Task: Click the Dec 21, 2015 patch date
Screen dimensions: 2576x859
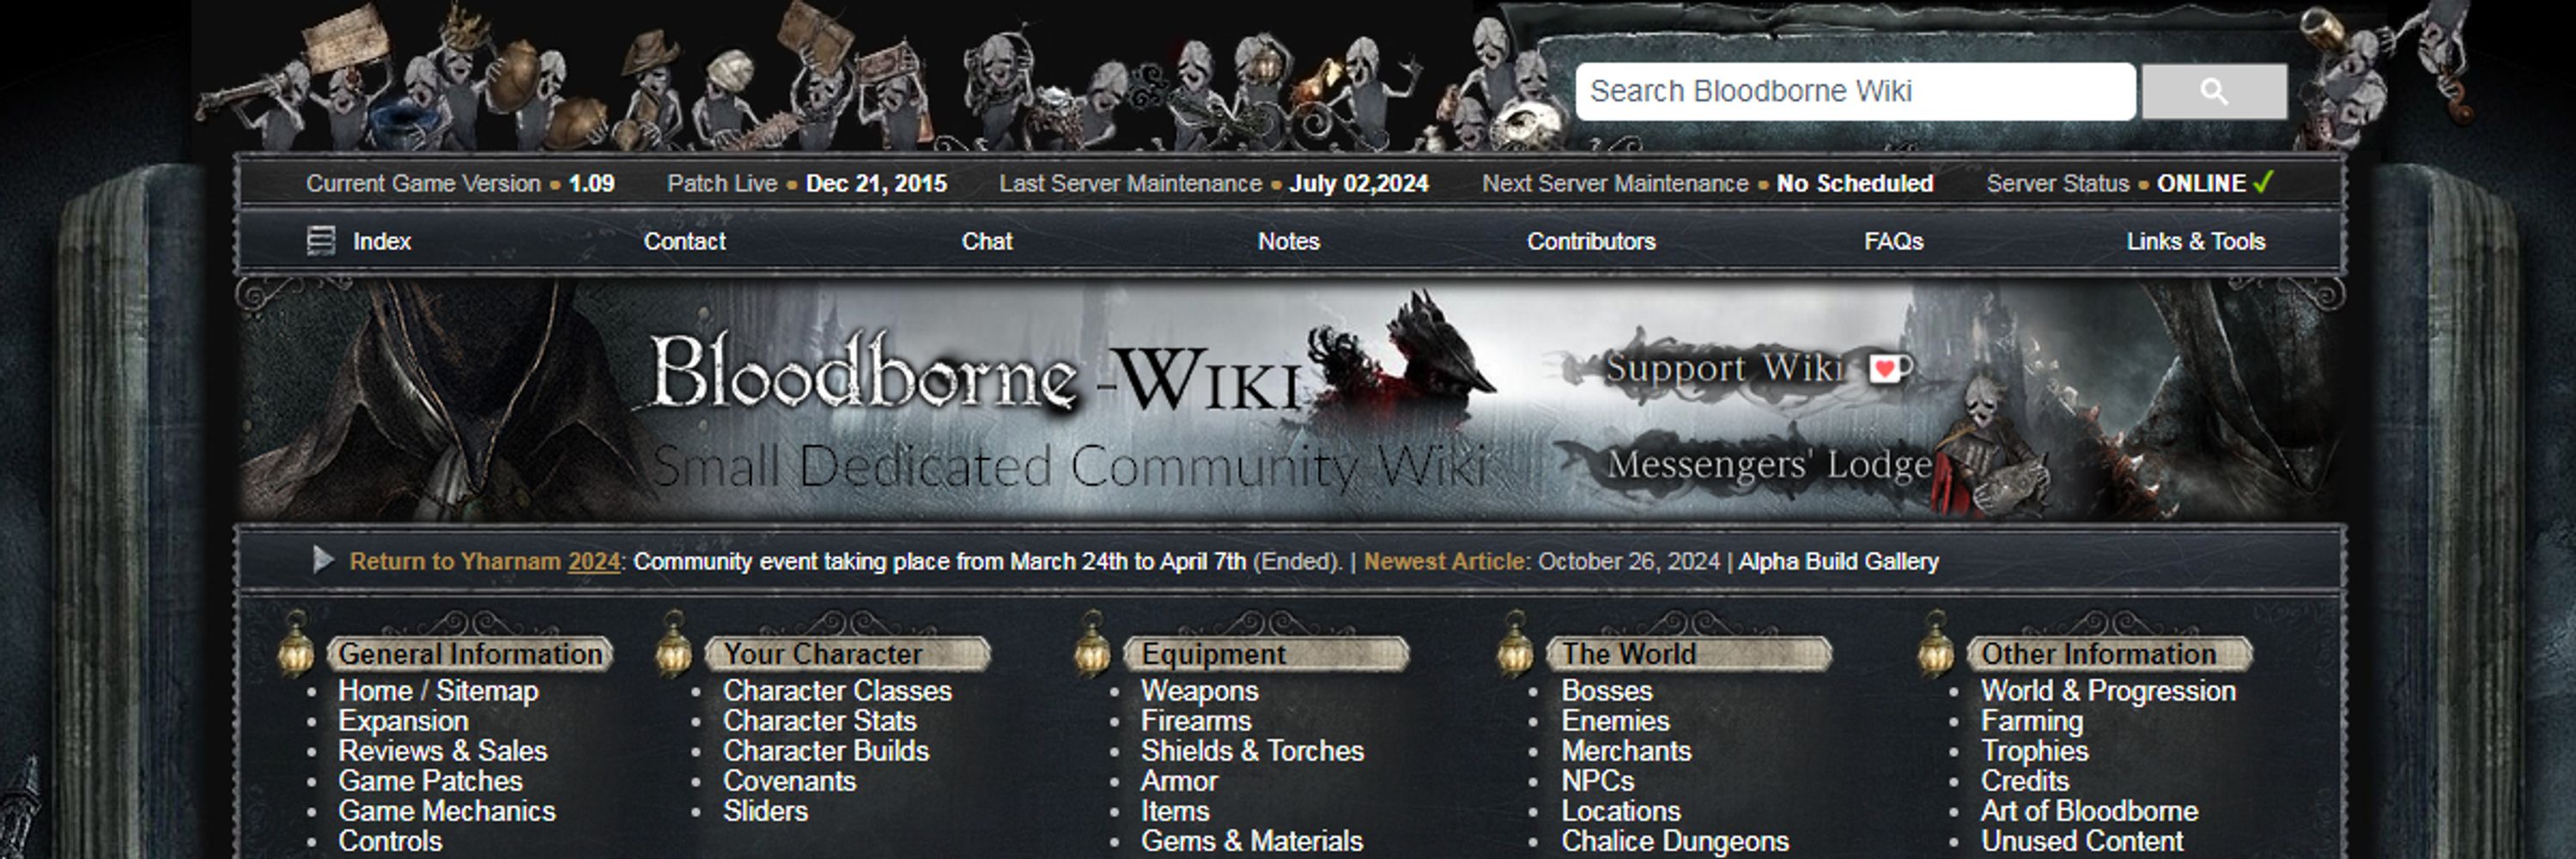Action: (876, 183)
